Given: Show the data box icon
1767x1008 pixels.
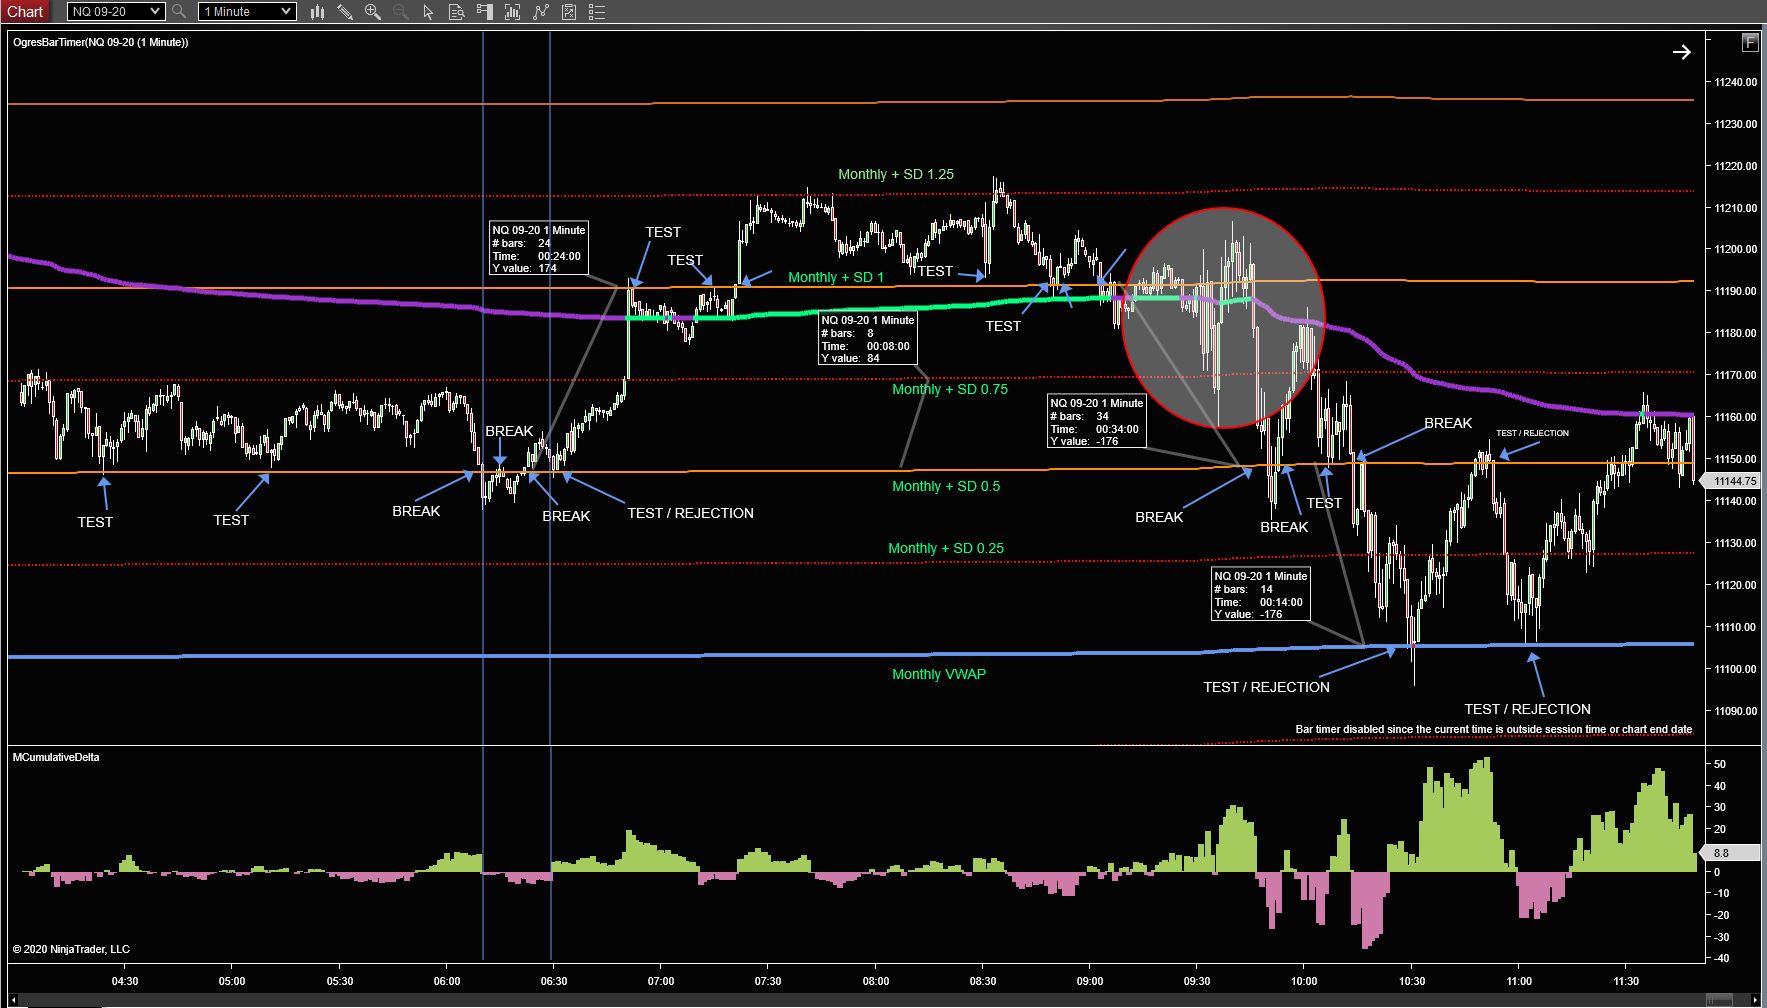Looking at the screenshot, I should [457, 12].
